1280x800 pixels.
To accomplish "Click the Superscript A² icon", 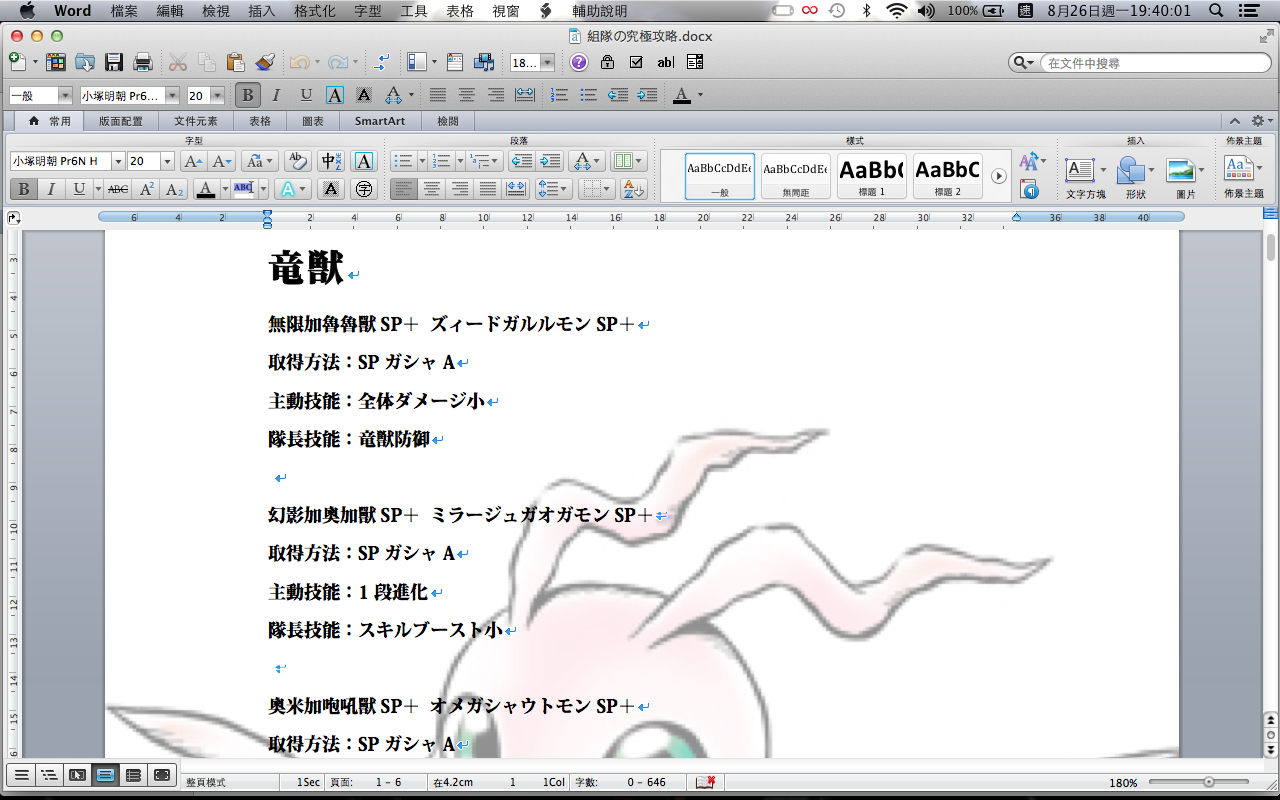I will 147,189.
